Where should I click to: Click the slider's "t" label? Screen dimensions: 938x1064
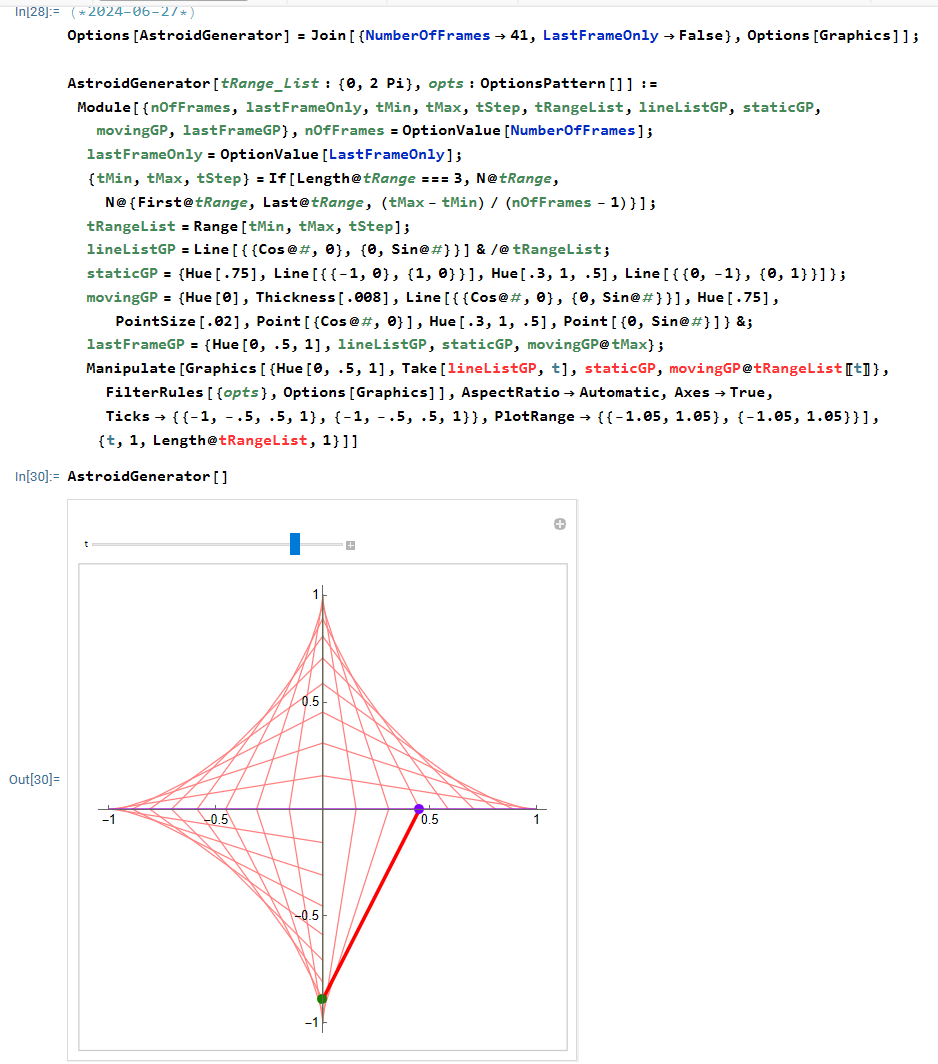point(86,544)
